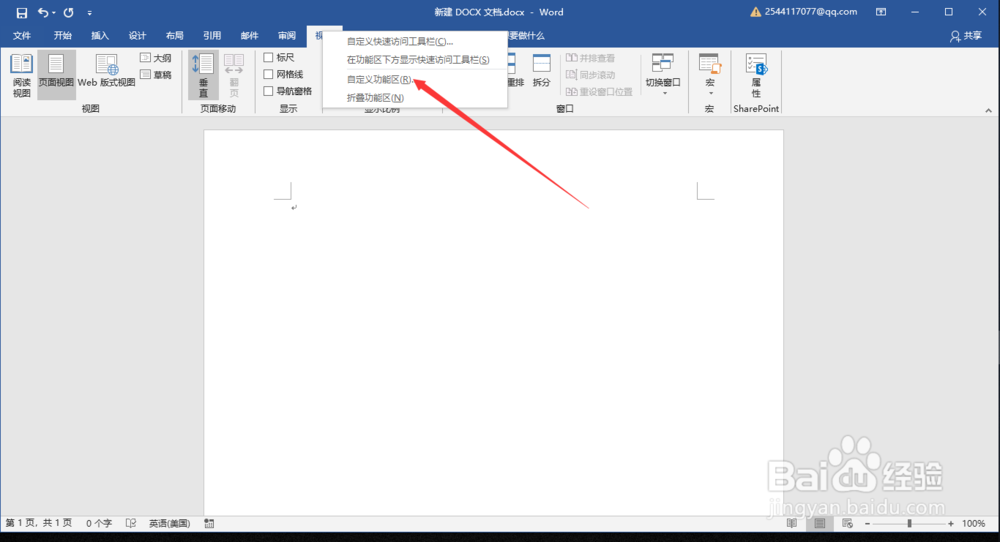The height and width of the screenshot is (542, 1000).
Task: Click the Macros icon (宏)
Action: pyautogui.click(x=709, y=65)
